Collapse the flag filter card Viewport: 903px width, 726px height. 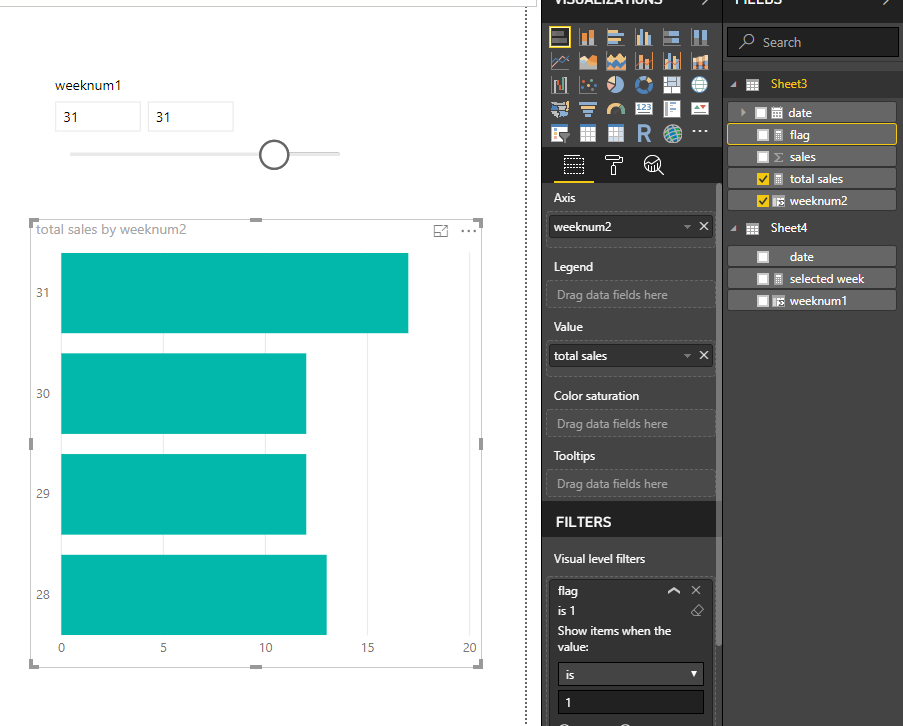[674, 591]
